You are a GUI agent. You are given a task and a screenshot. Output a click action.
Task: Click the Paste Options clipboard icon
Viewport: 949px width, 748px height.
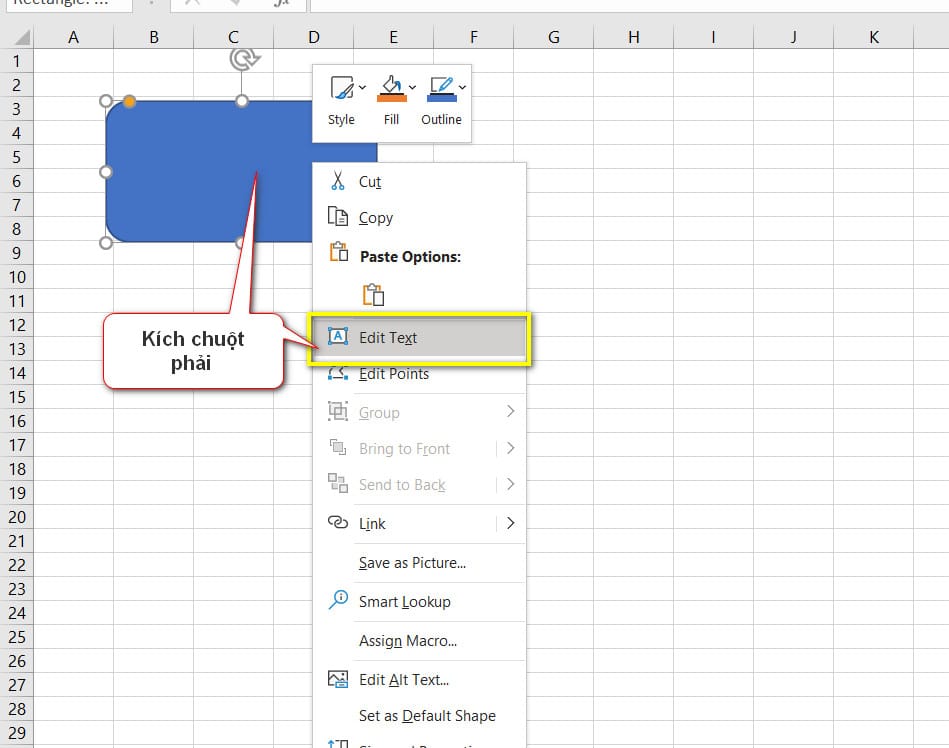pos(373,295)
